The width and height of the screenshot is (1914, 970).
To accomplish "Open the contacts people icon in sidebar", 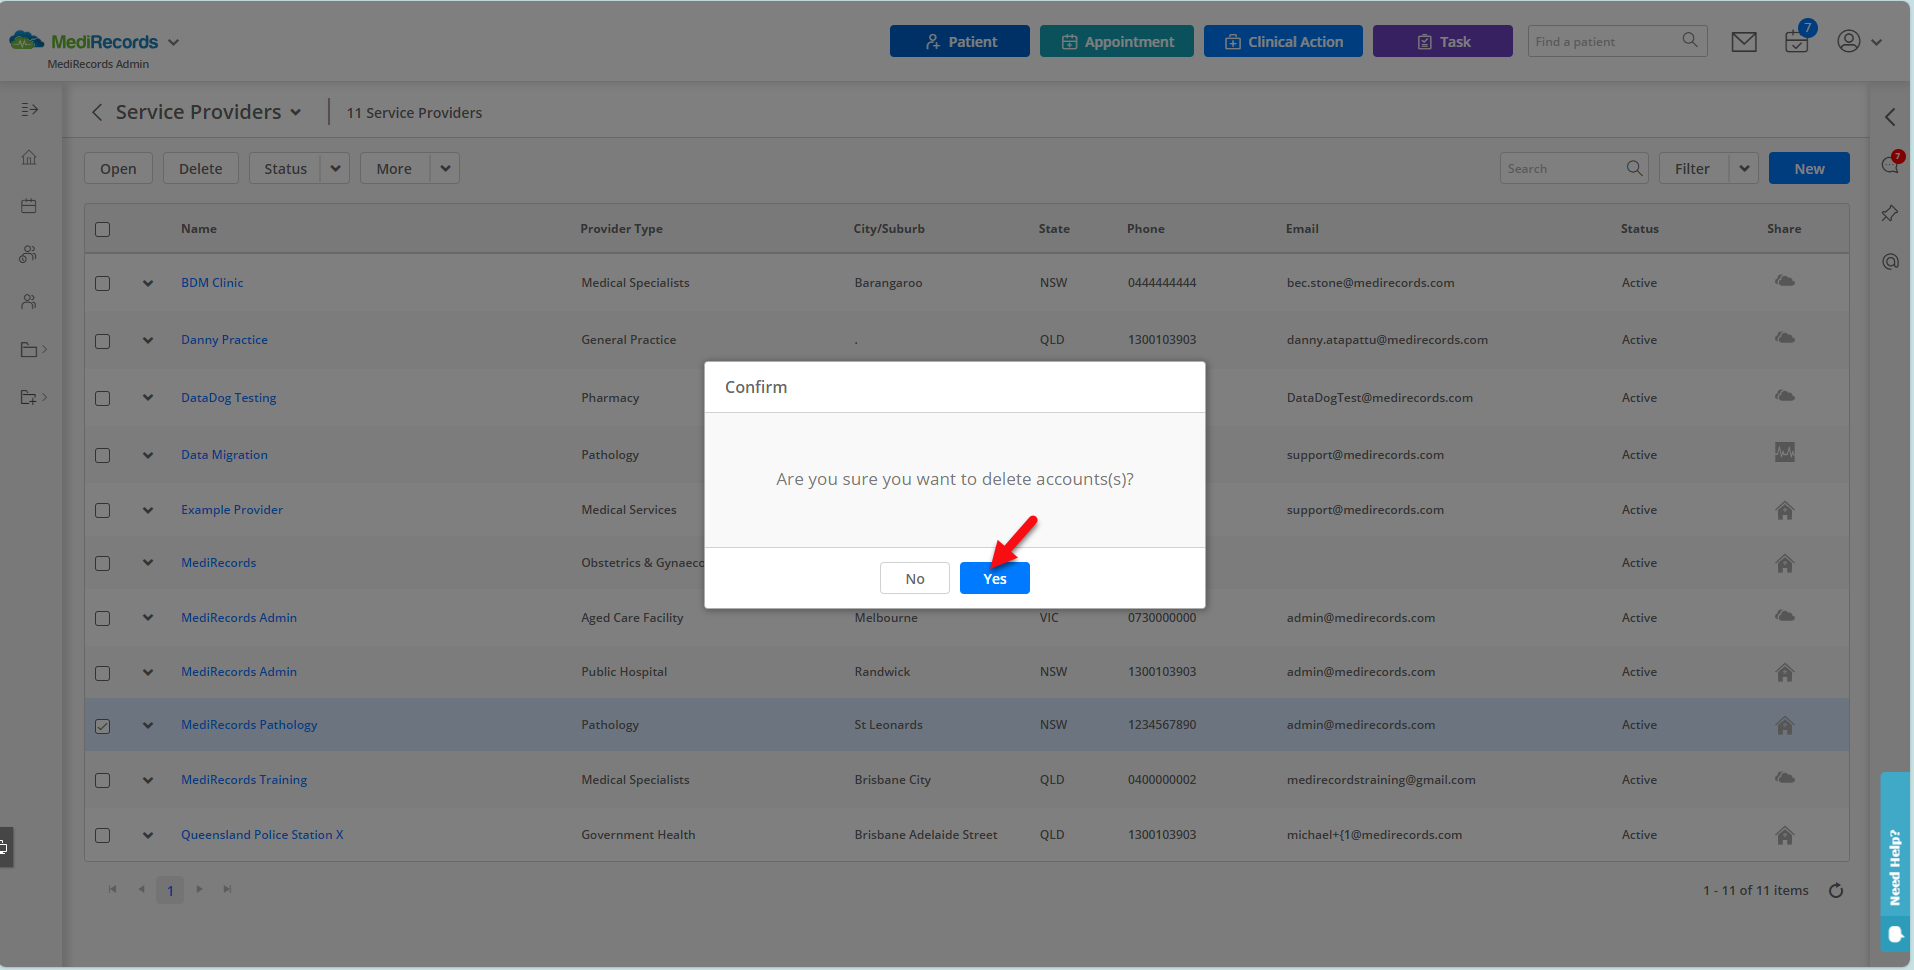I will coord(29,301).
